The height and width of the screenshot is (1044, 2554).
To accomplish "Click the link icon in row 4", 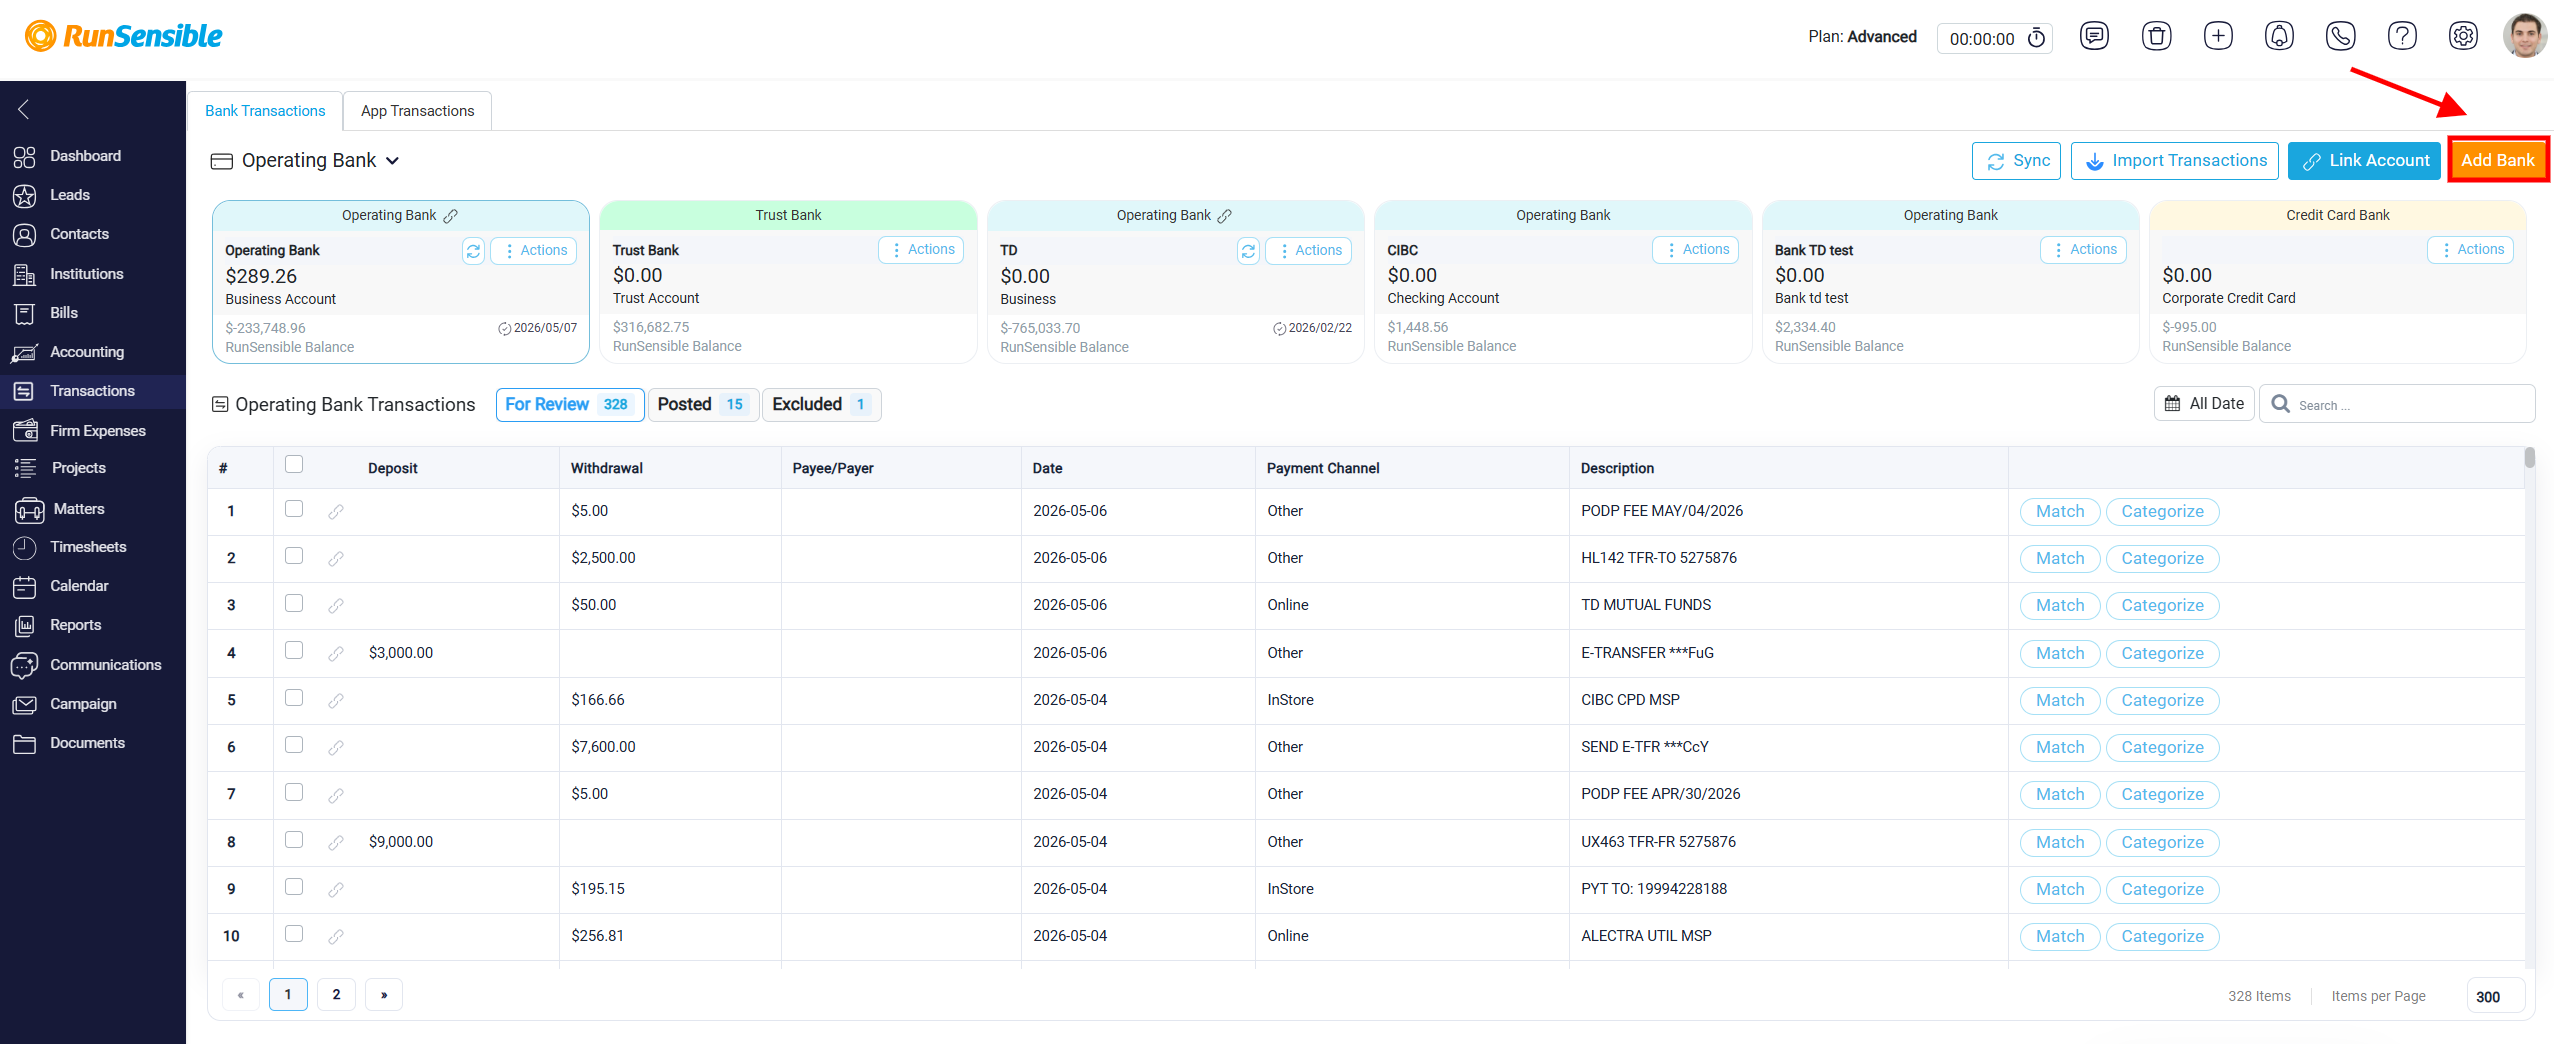I will 336,653.
